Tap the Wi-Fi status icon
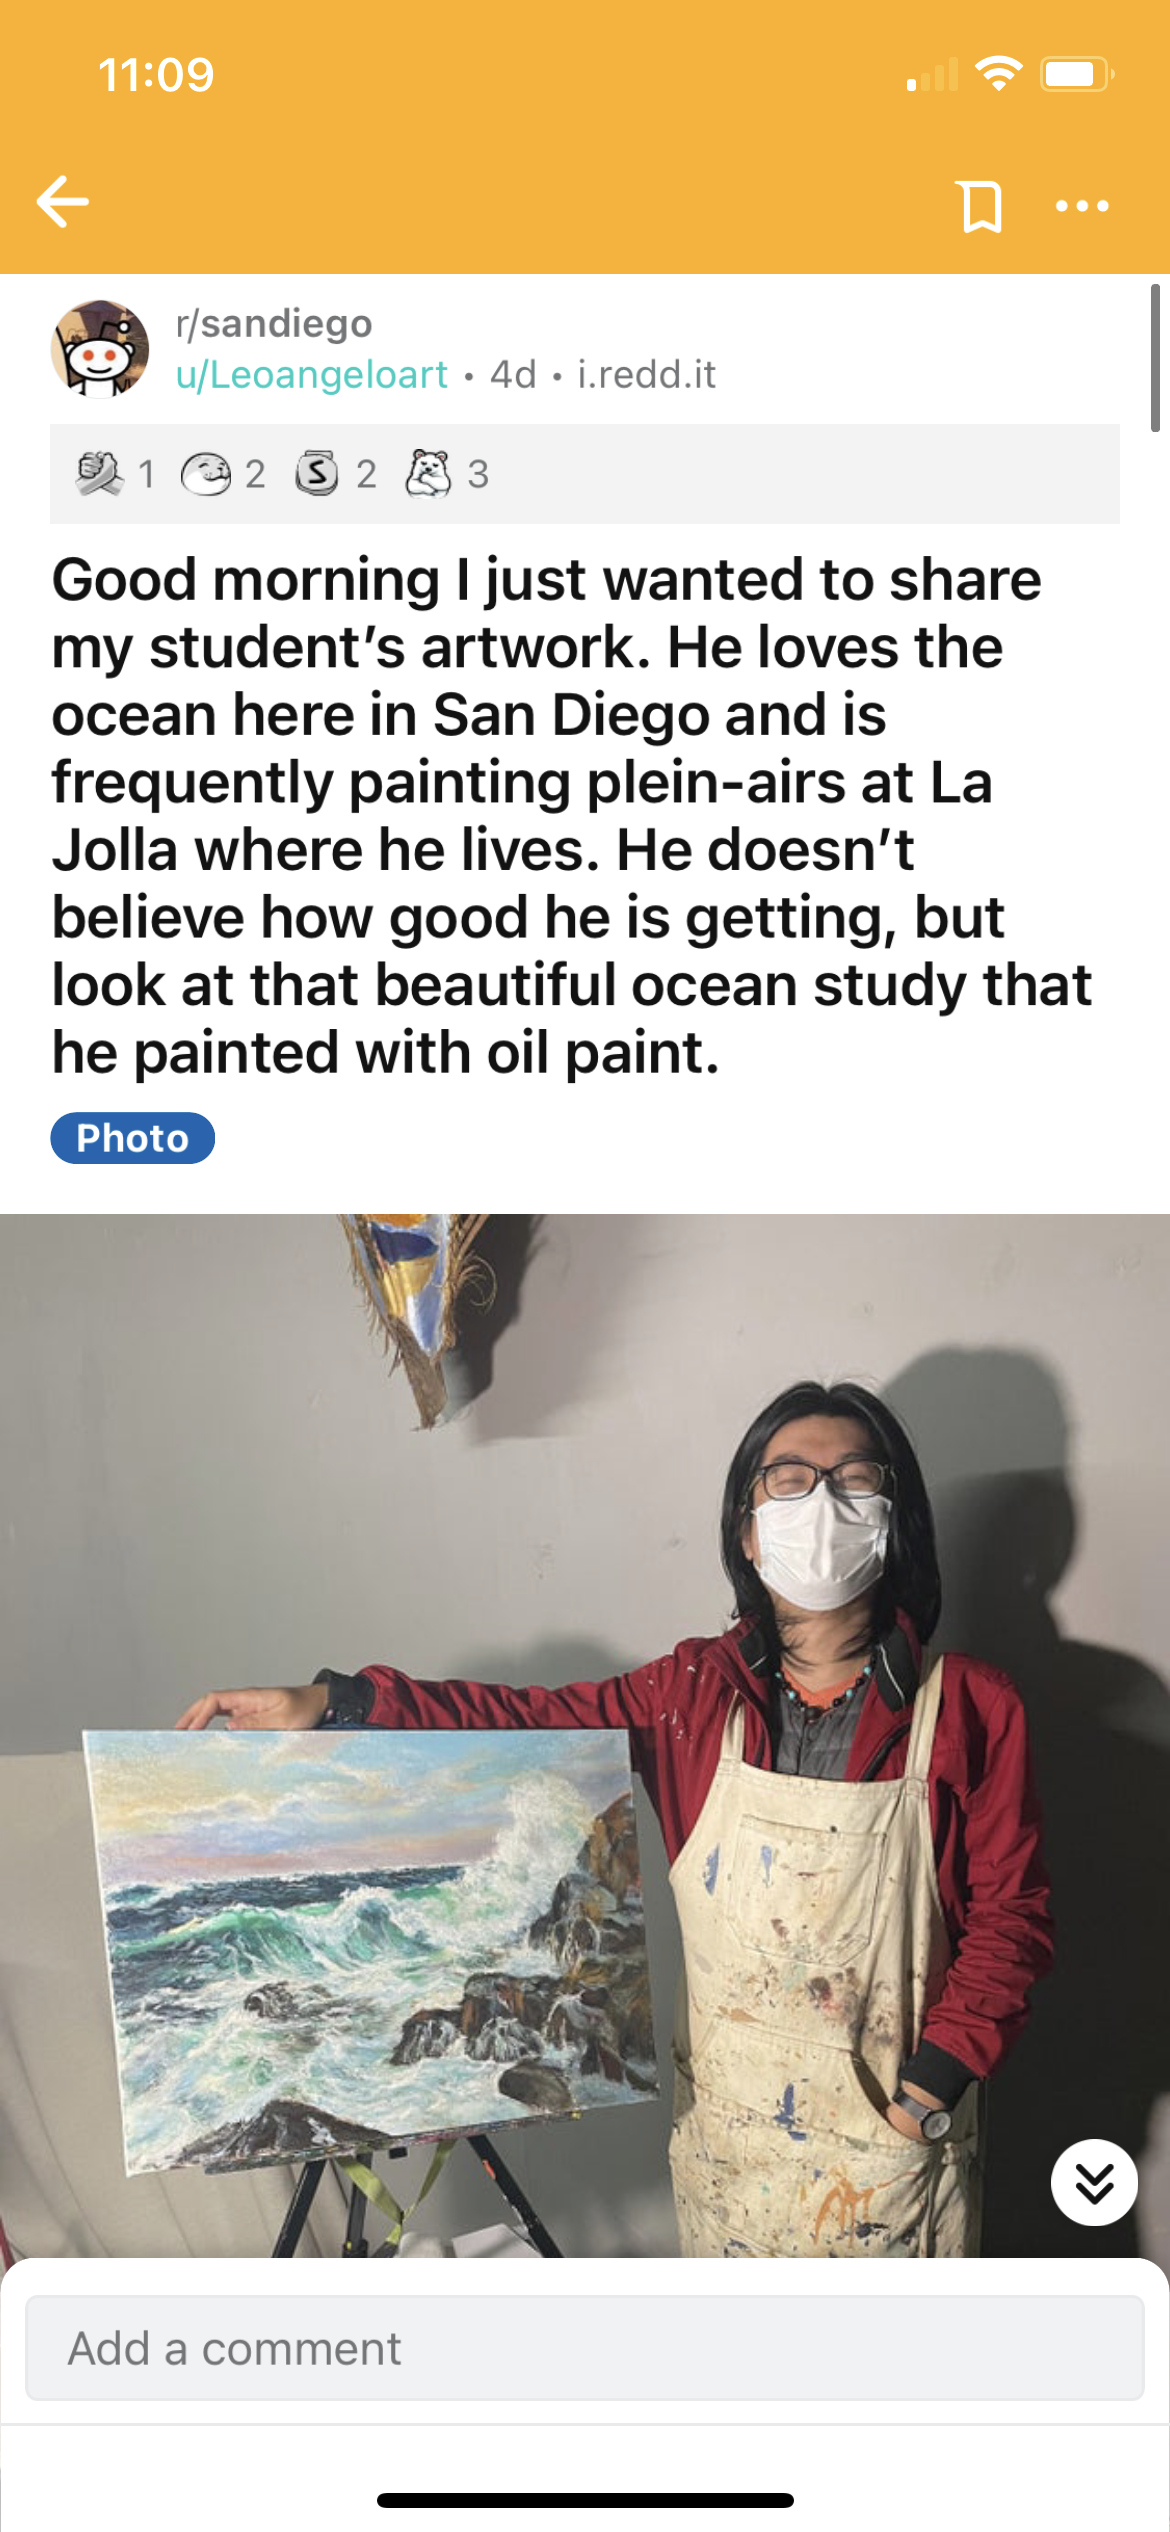The width and height of the screenshot is (1170, 2532). (998, 73)
